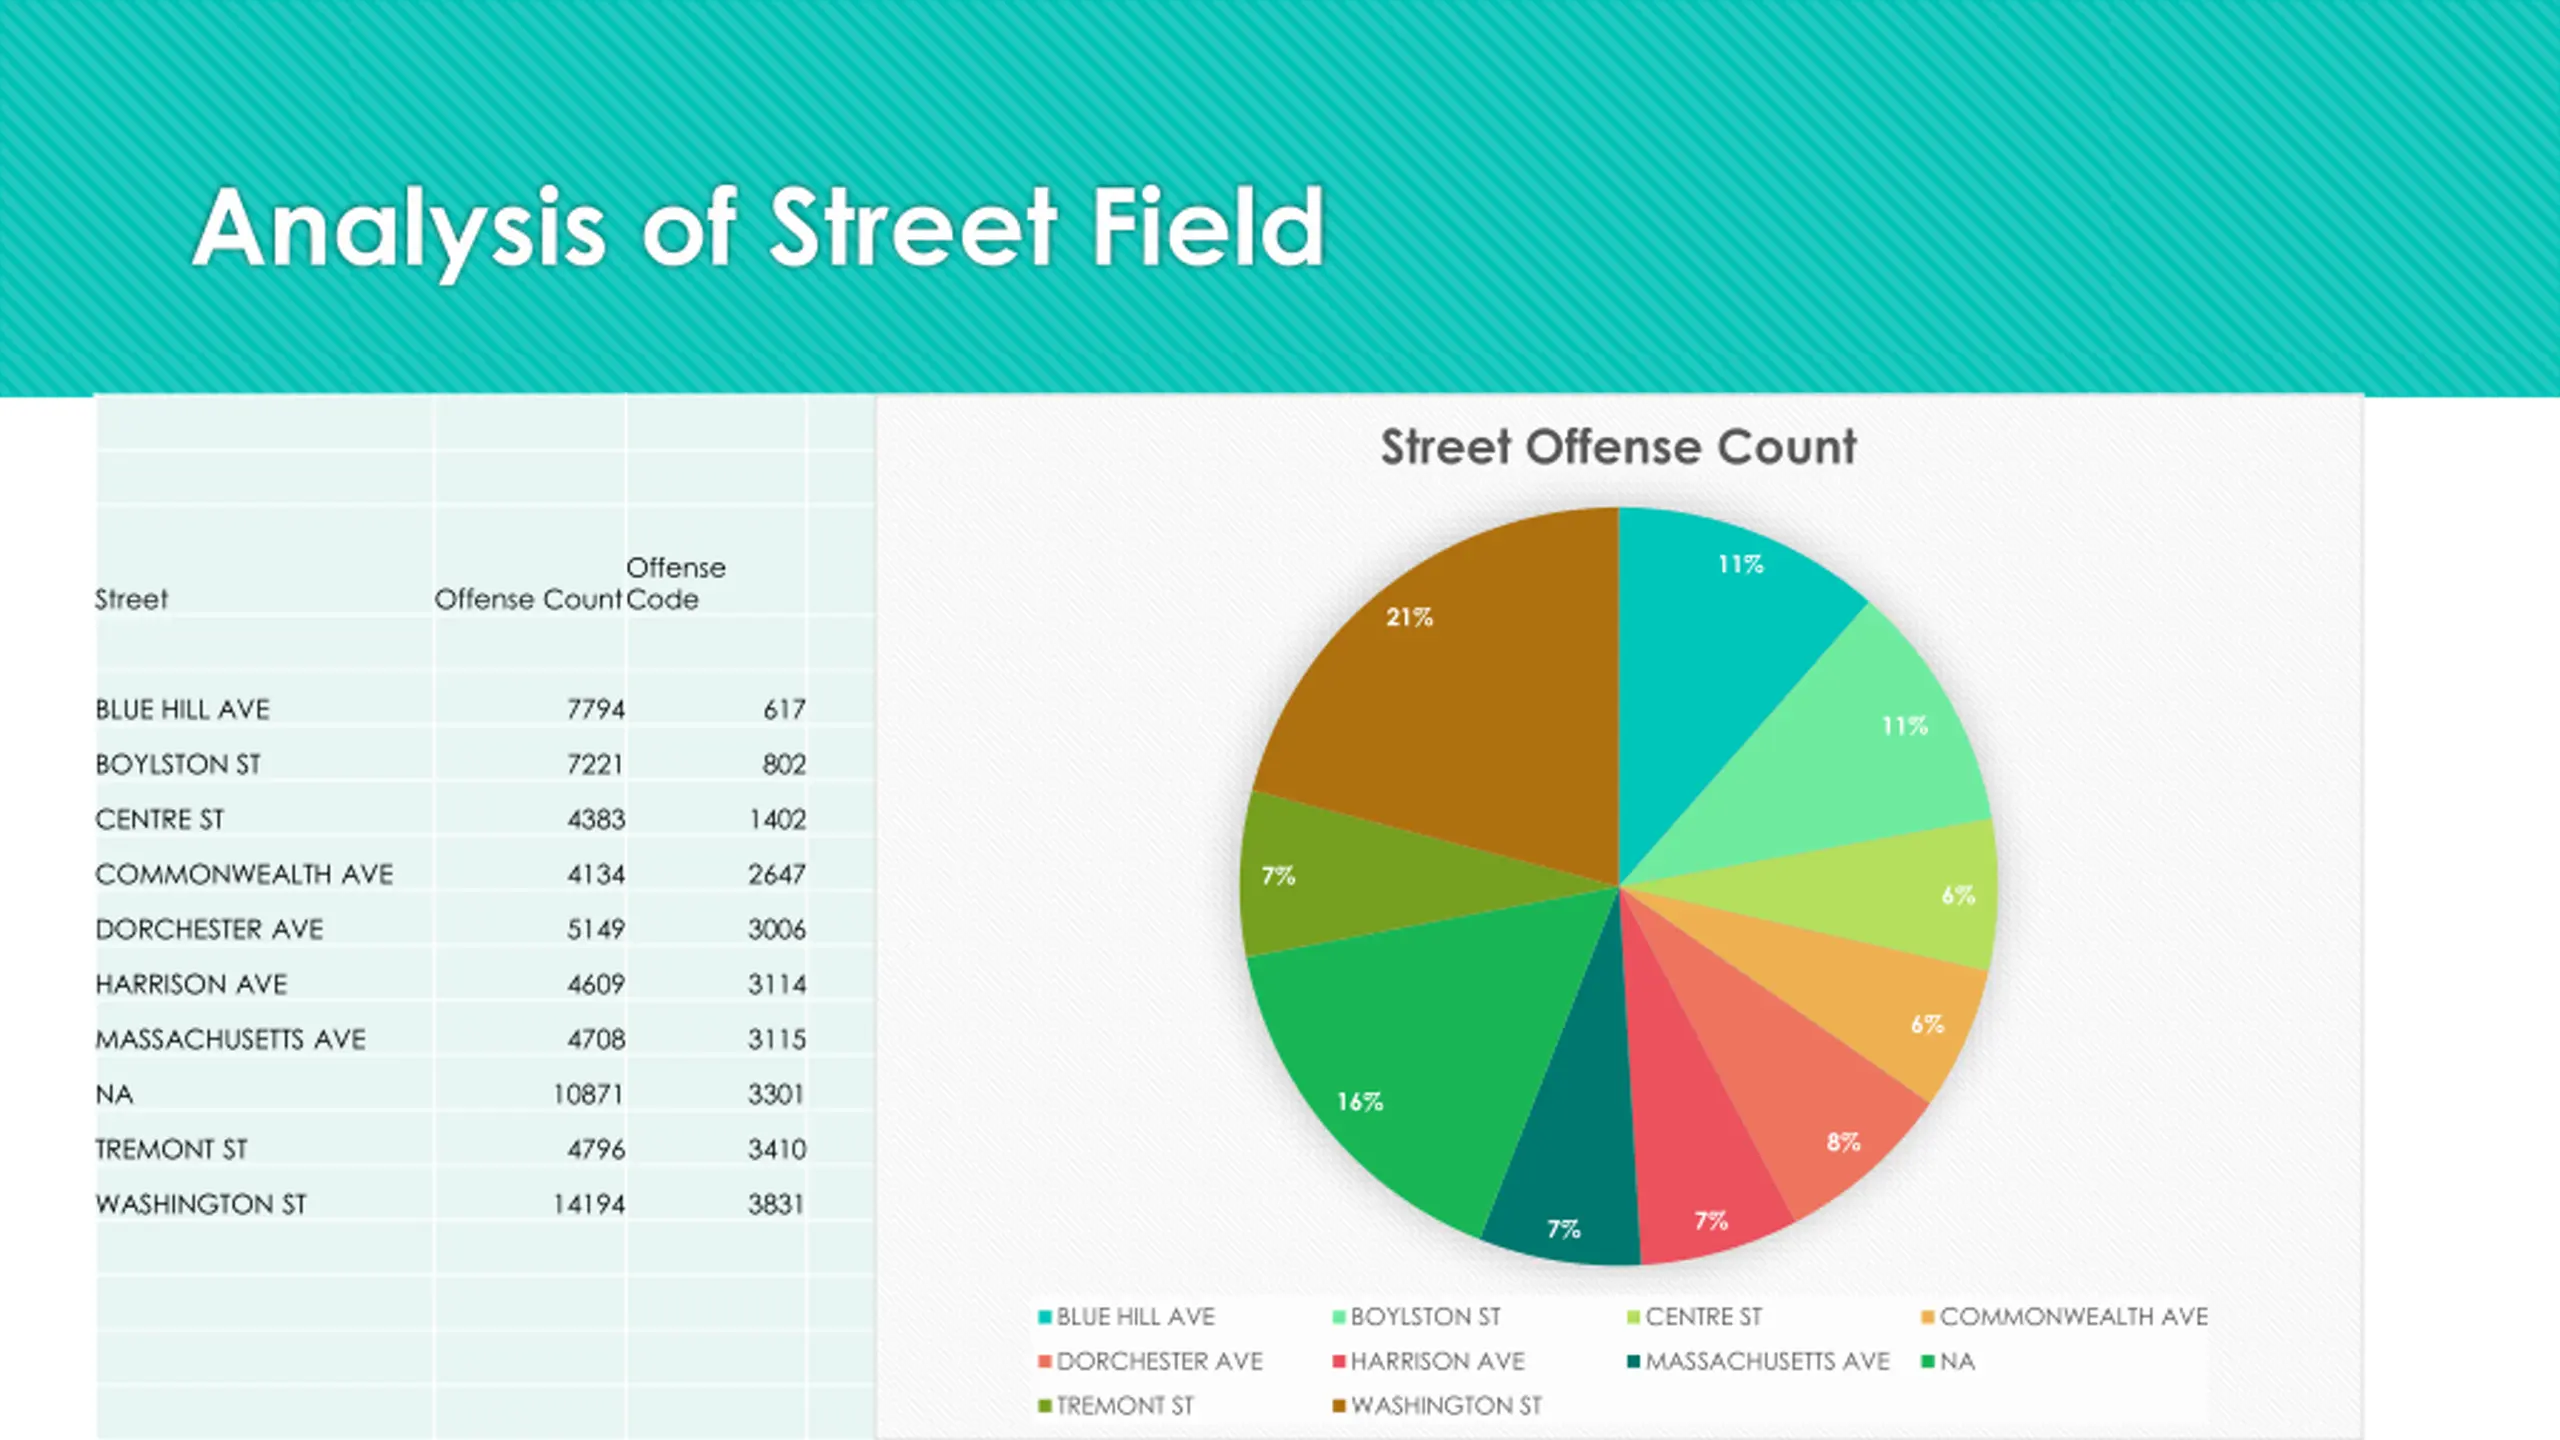The width and height of the screenshot is (2560, 1440).
Task: Click the BOYLSTON ST legend swatch
Action: coord(1339,1317)
